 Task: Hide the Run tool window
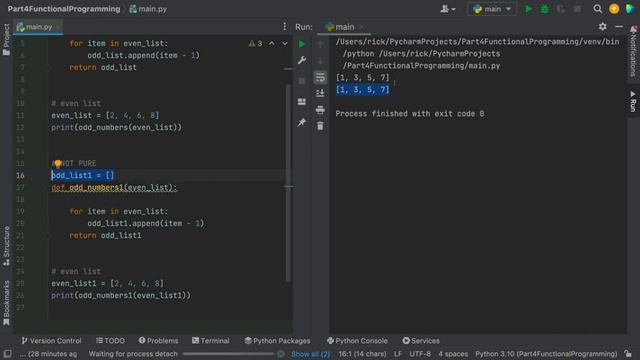619,27
